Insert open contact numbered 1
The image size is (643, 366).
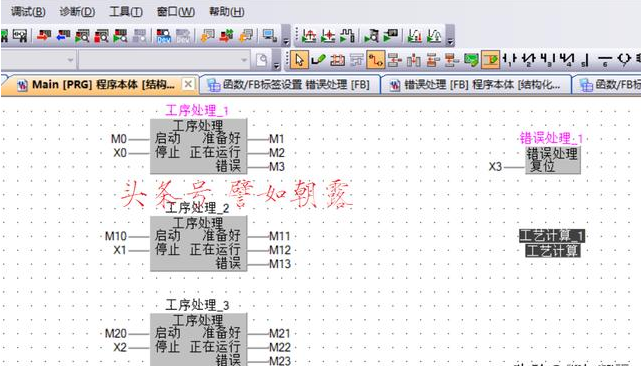(510, 60)
